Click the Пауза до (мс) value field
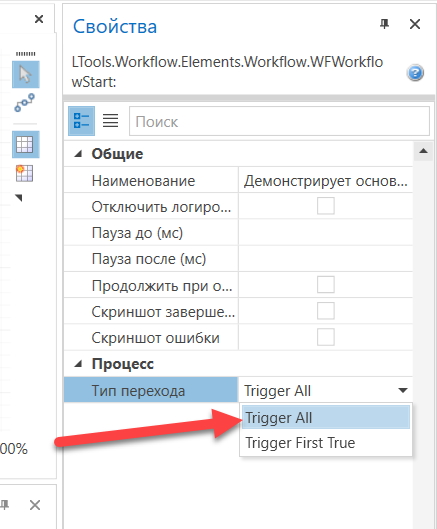Image resolution: width=437 pixels, height=529 pixels. pyautogui.click(x=325, y=233)
